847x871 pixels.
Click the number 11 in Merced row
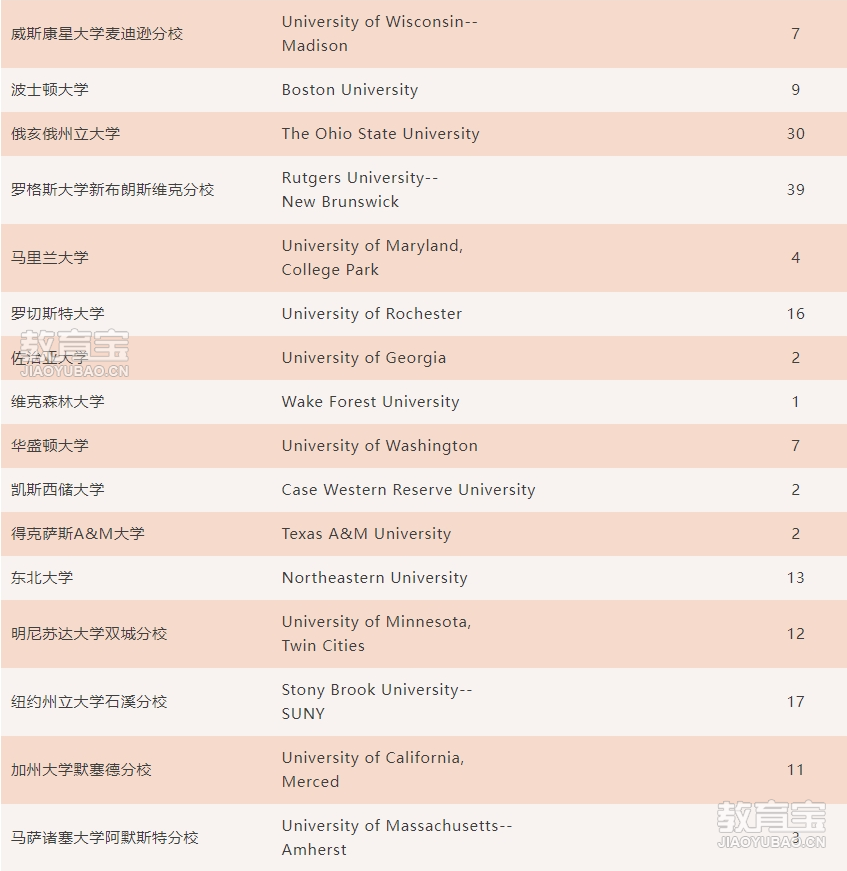(795, 769)
